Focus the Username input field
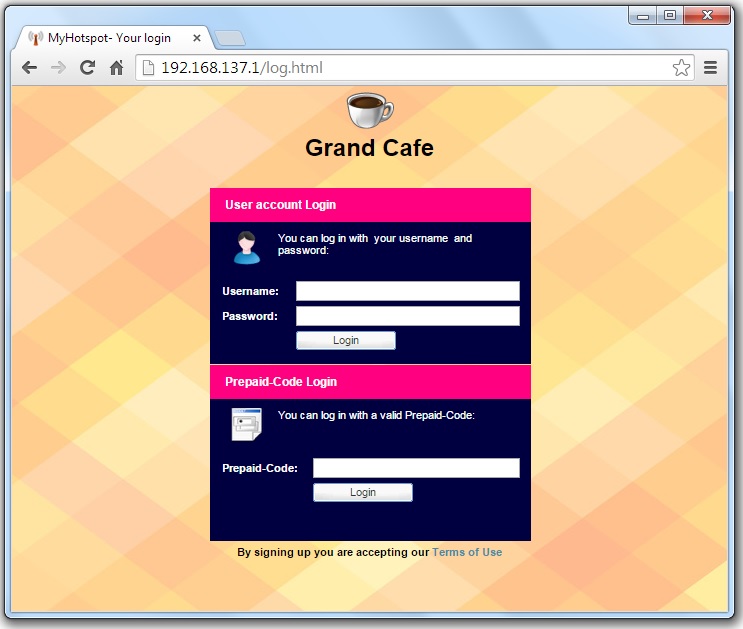Screen dimensions: 743x629 [408, 291]
